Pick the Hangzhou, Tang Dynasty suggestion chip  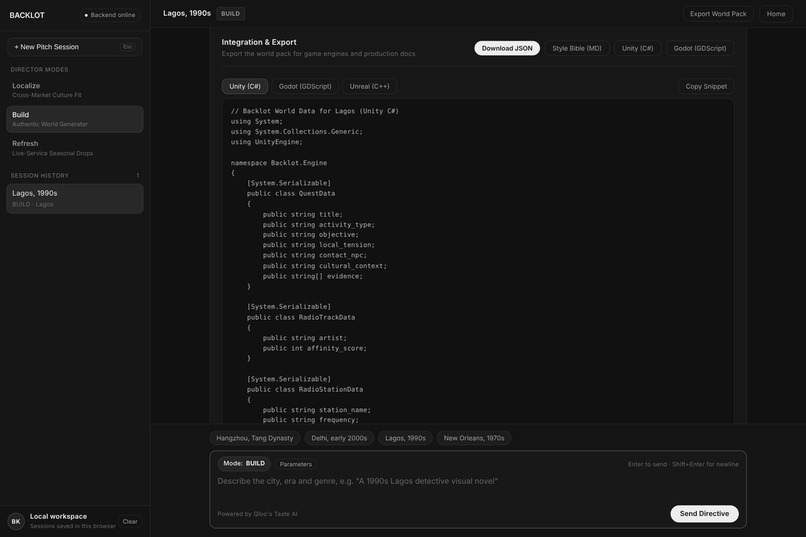coord(254,438)
